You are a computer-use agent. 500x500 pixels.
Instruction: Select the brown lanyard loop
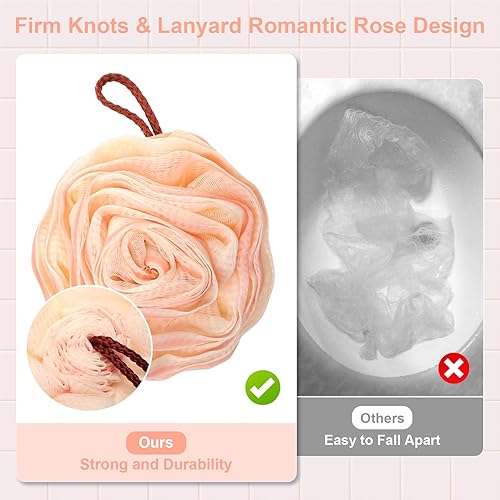pyautogui.click(x=128, y=104)
